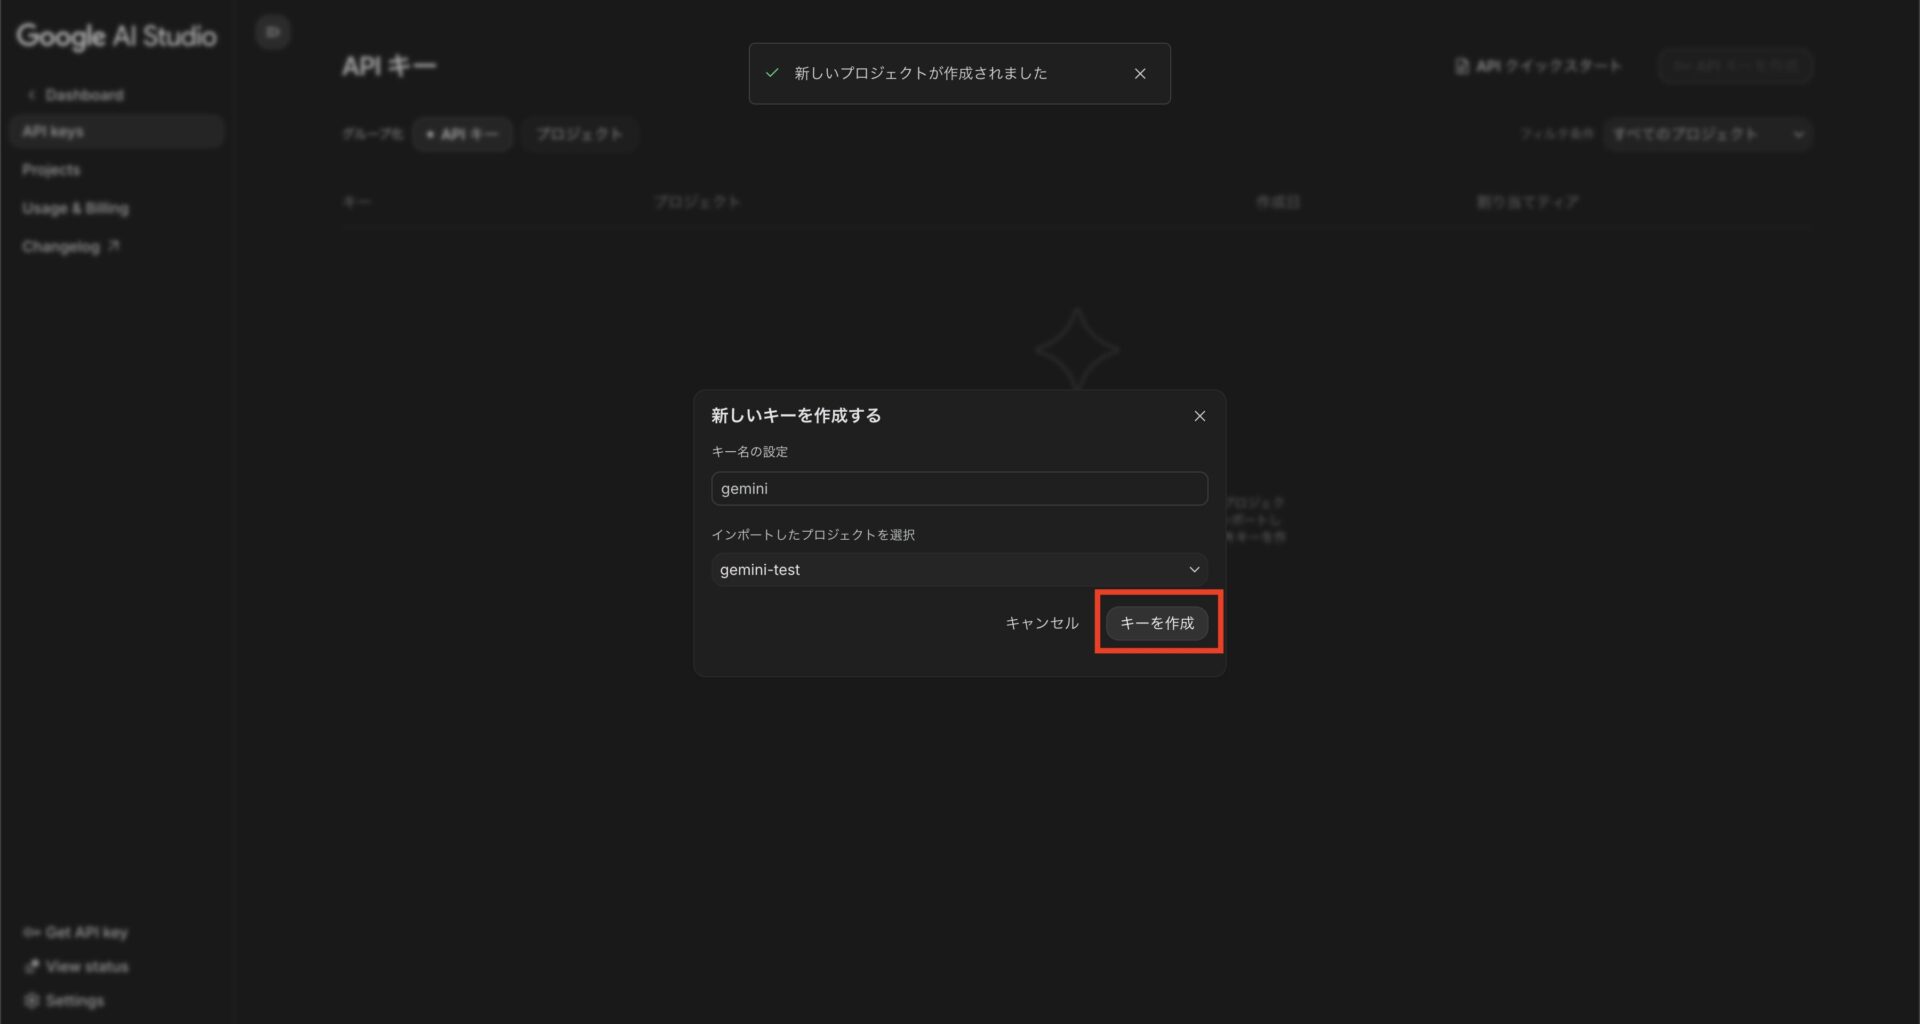This screenshot has height=1024, width=1920.
Task: Click the key name field containing gemini
Action: 958,489
